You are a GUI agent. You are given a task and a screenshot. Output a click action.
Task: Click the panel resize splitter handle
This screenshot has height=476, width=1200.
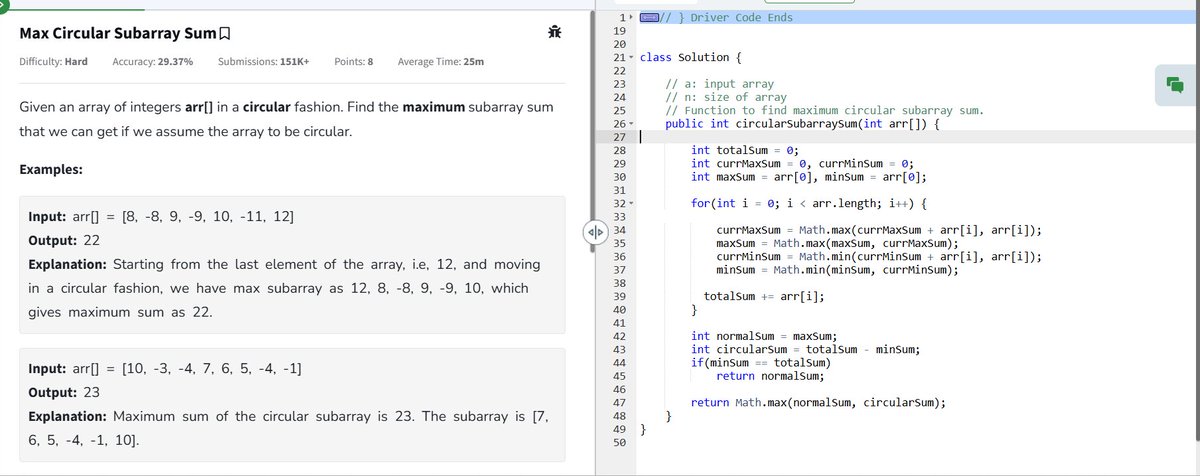click(x=594, y=234)
